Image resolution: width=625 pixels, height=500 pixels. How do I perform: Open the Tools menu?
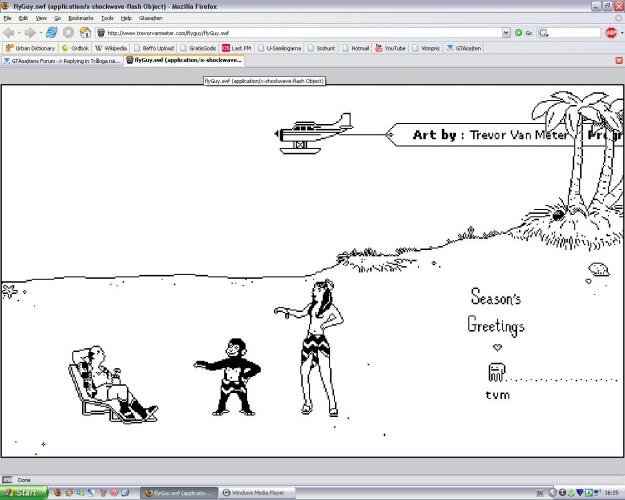(x=106, y=18)
